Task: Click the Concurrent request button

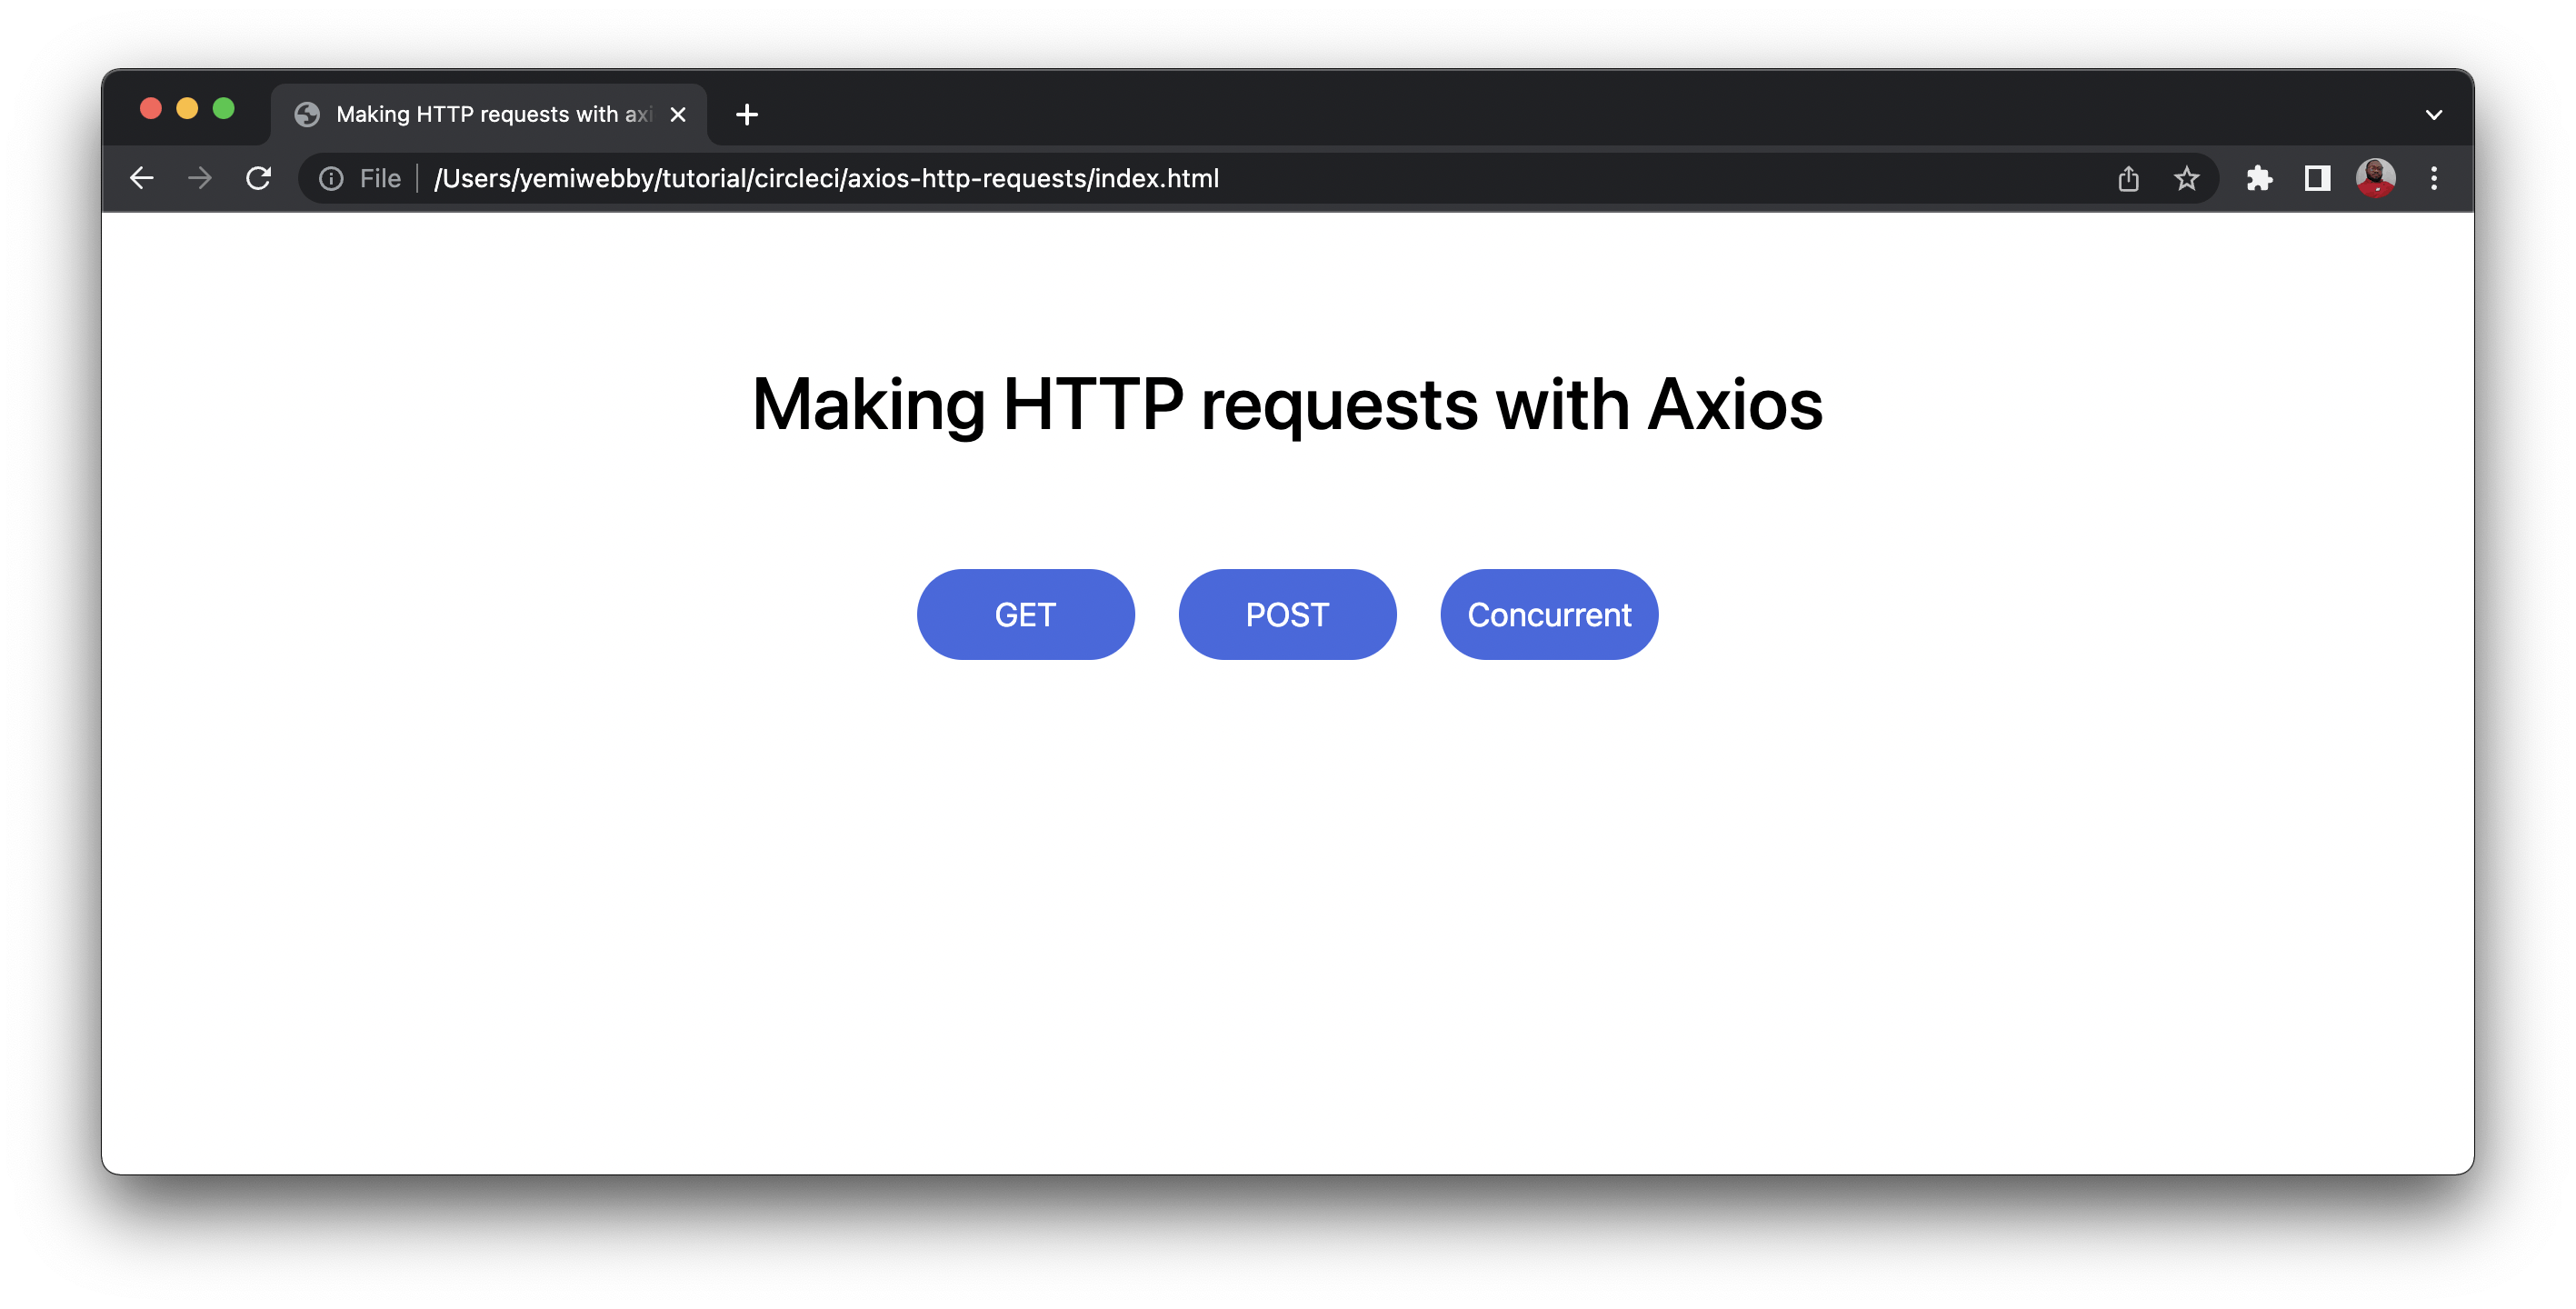Action: point(1548,614)
